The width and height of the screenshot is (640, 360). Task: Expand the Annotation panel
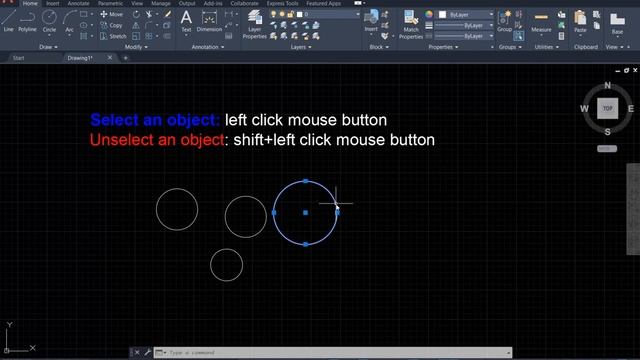click(208, 47)
